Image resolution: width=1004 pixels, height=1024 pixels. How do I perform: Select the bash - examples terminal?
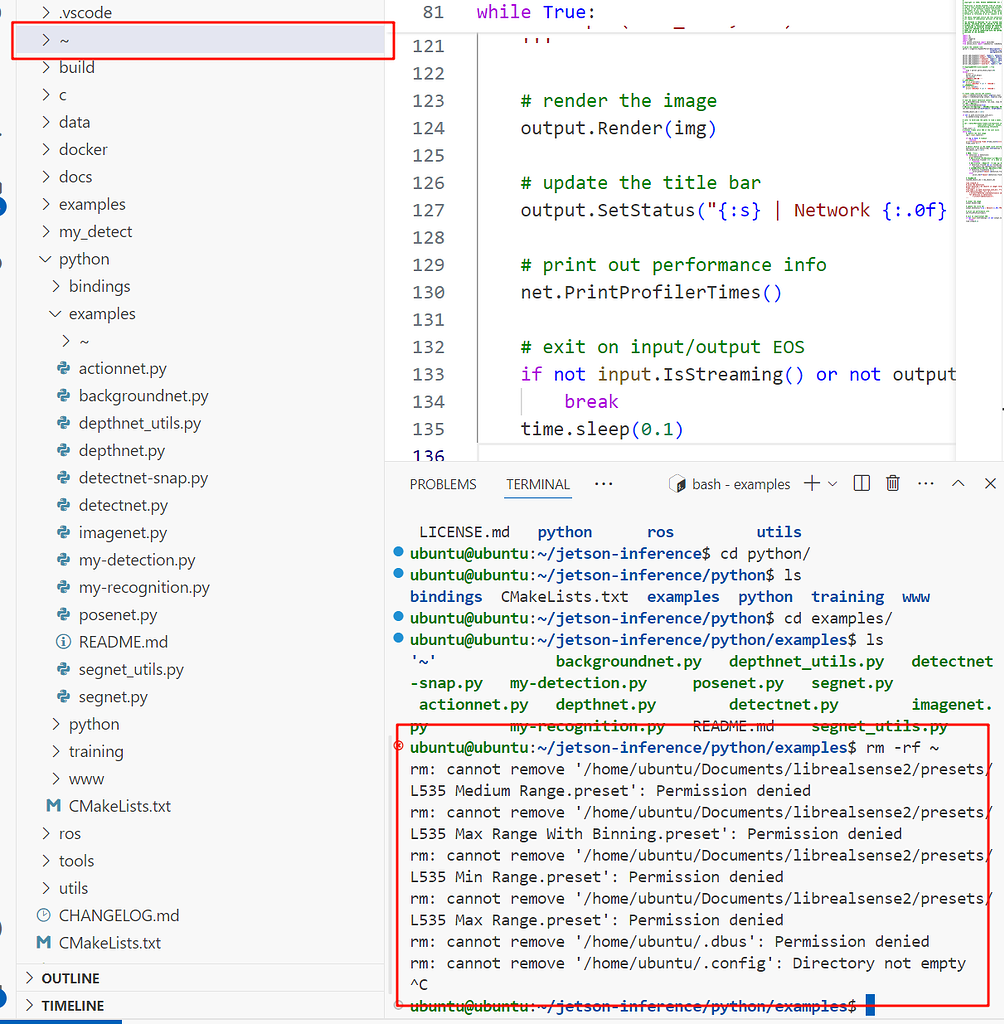(730, 484)
